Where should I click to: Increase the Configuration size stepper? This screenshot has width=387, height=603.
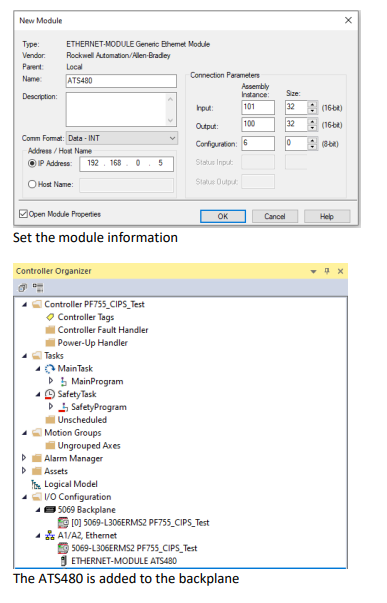coord(313,140)
